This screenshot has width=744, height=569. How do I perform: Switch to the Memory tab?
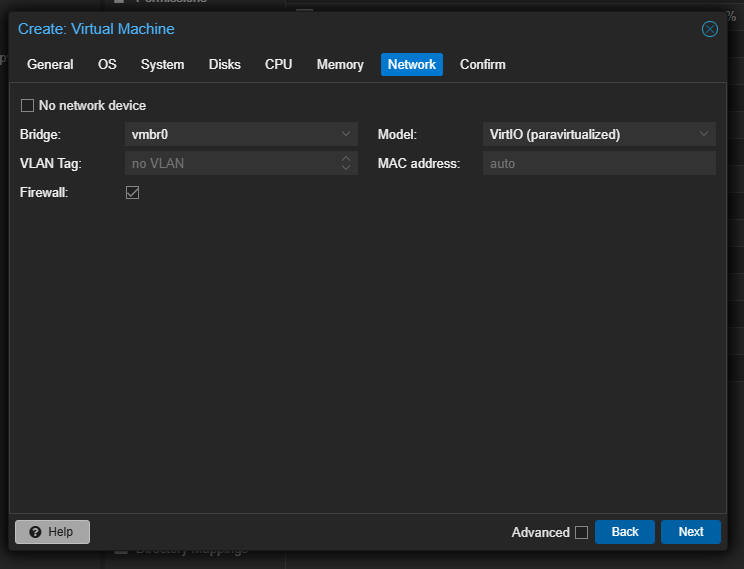click(340, 65)
